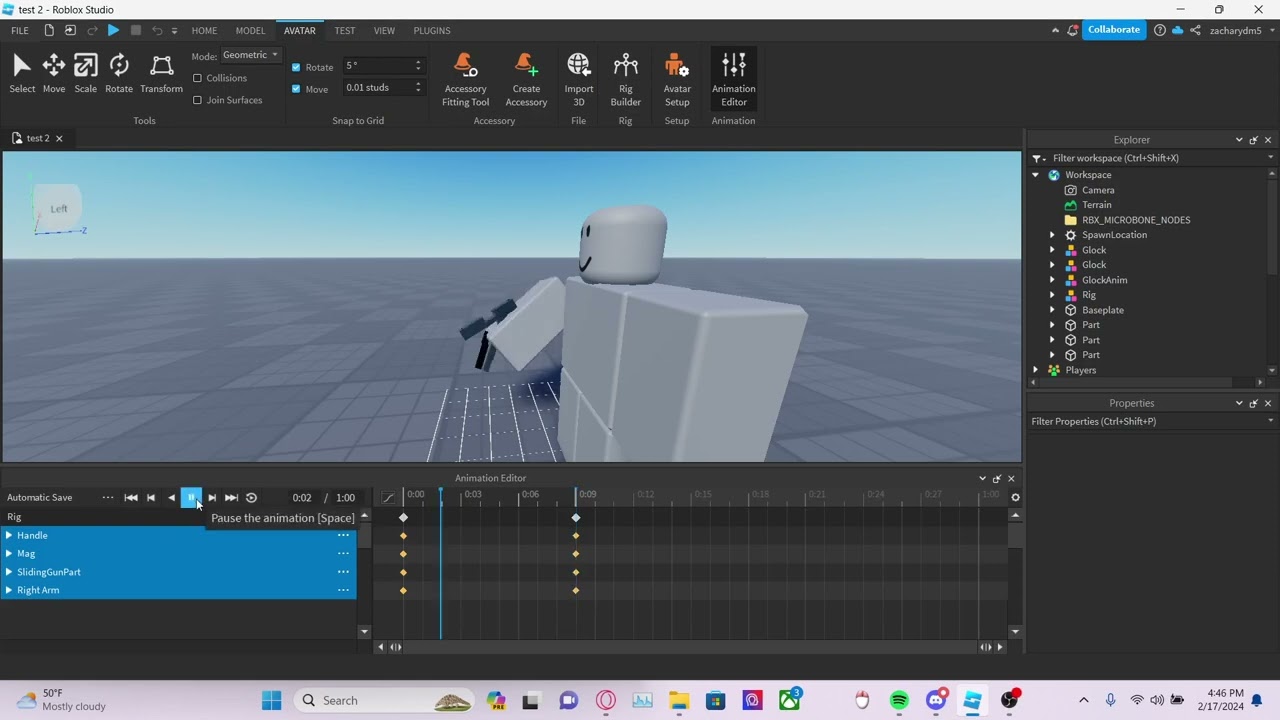Click the Collaborate button
The height and width of the screenshot is (720, 1280).
[x=1114, y=30]
